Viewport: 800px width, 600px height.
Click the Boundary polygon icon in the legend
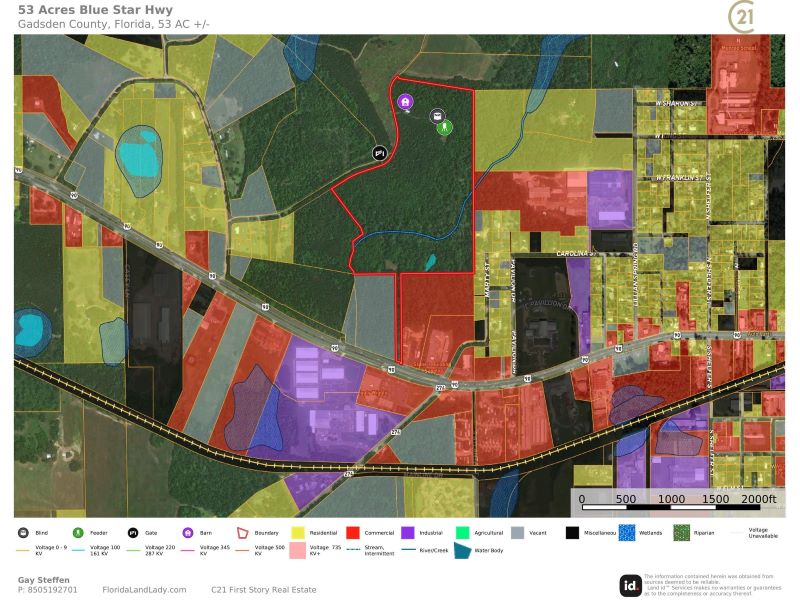point(243,533)
